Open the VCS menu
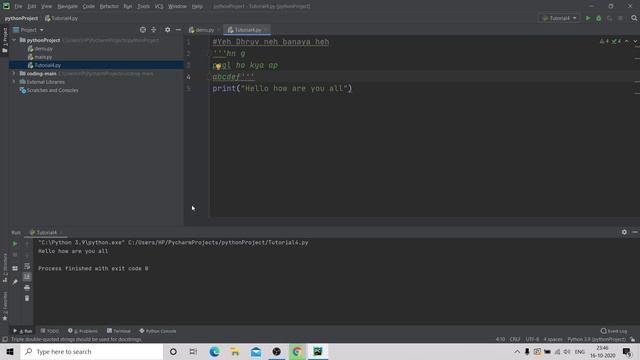 tap(159, 6)
